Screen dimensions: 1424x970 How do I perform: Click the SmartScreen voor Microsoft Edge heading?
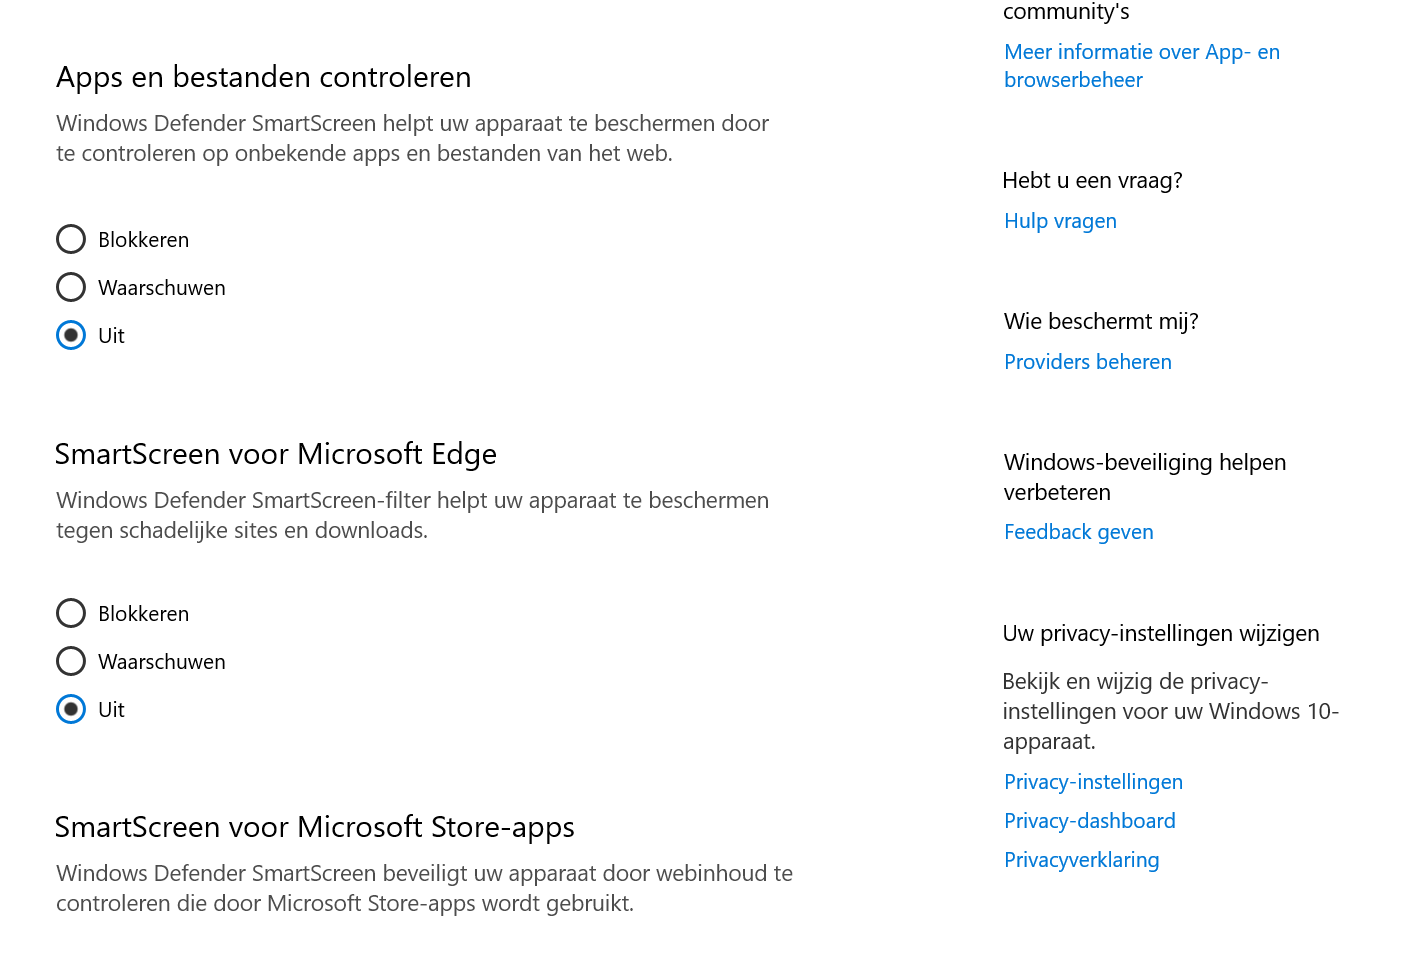275,454
